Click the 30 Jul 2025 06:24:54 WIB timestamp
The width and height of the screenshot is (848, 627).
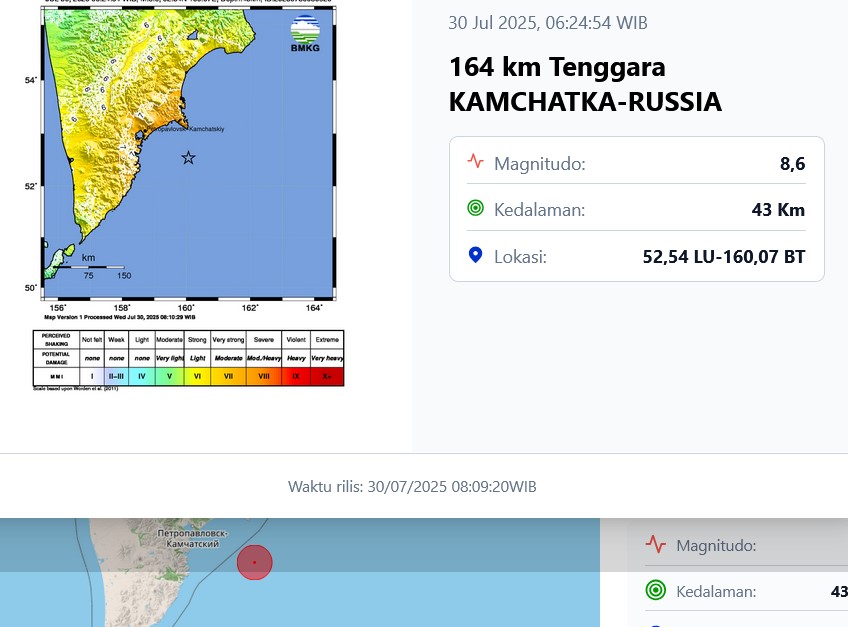pyautogui.click(x=554, y=23)
